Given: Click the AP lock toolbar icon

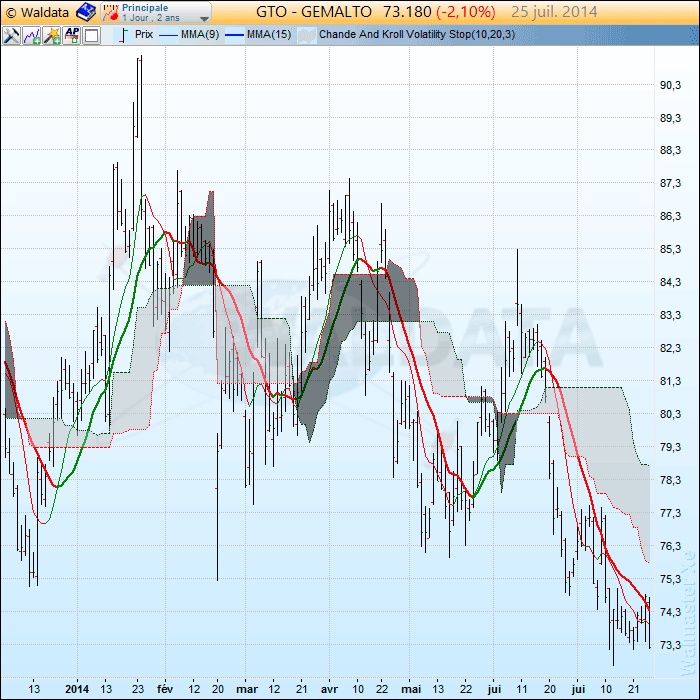Looking at the screenshot, I should coord(72,35).
